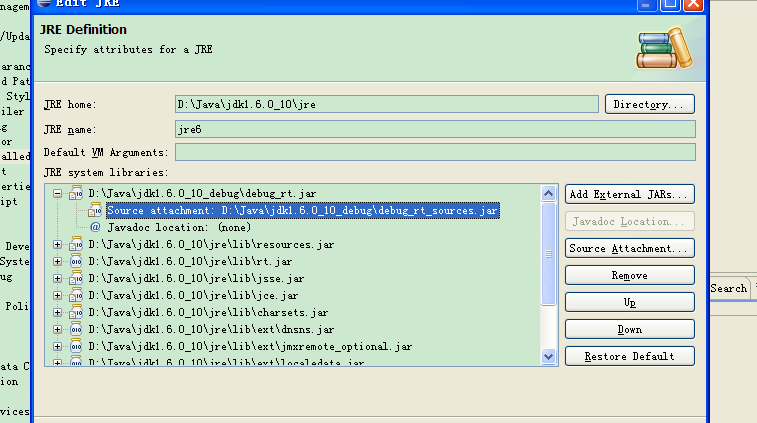This screenshot has width=757, height=423.
Task: Focus the Default VM Arguments field
Action: [x=435, y=152]
